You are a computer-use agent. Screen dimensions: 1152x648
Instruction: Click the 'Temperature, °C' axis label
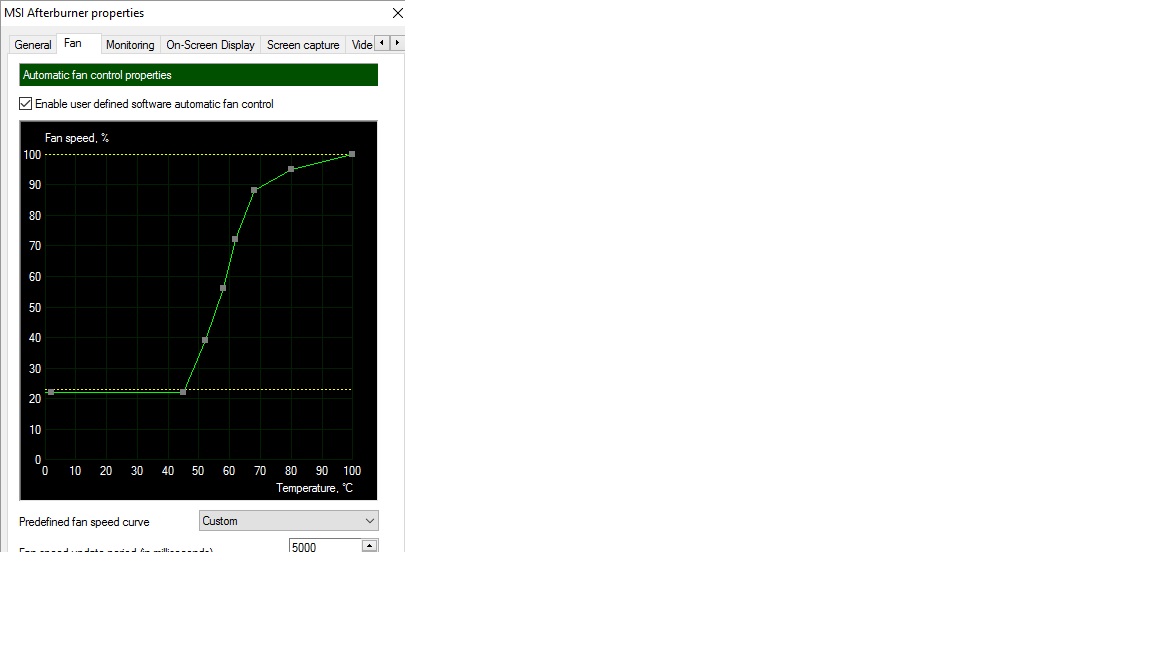(314, 488)
